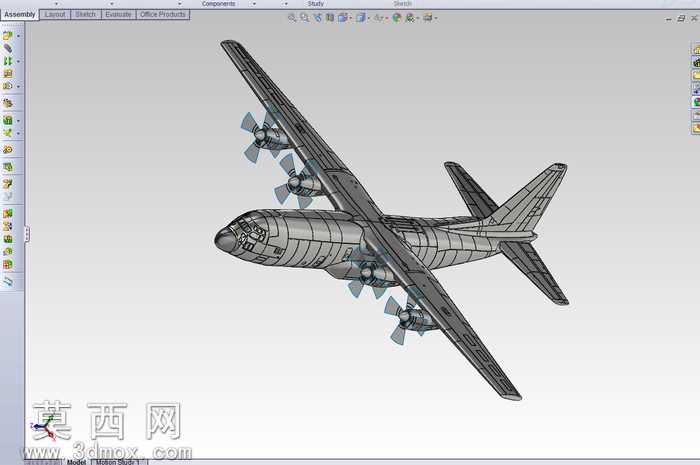700x465 pixels.
Task: Open the Display Style dropdown arrow
Action: 368,18
